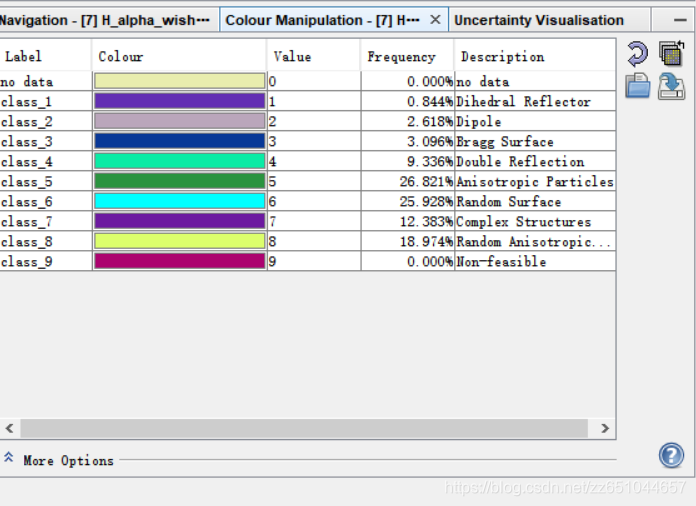Click the Bragg Surface description cell
This screenshot has height=506, width=696.
pos(535,141)
